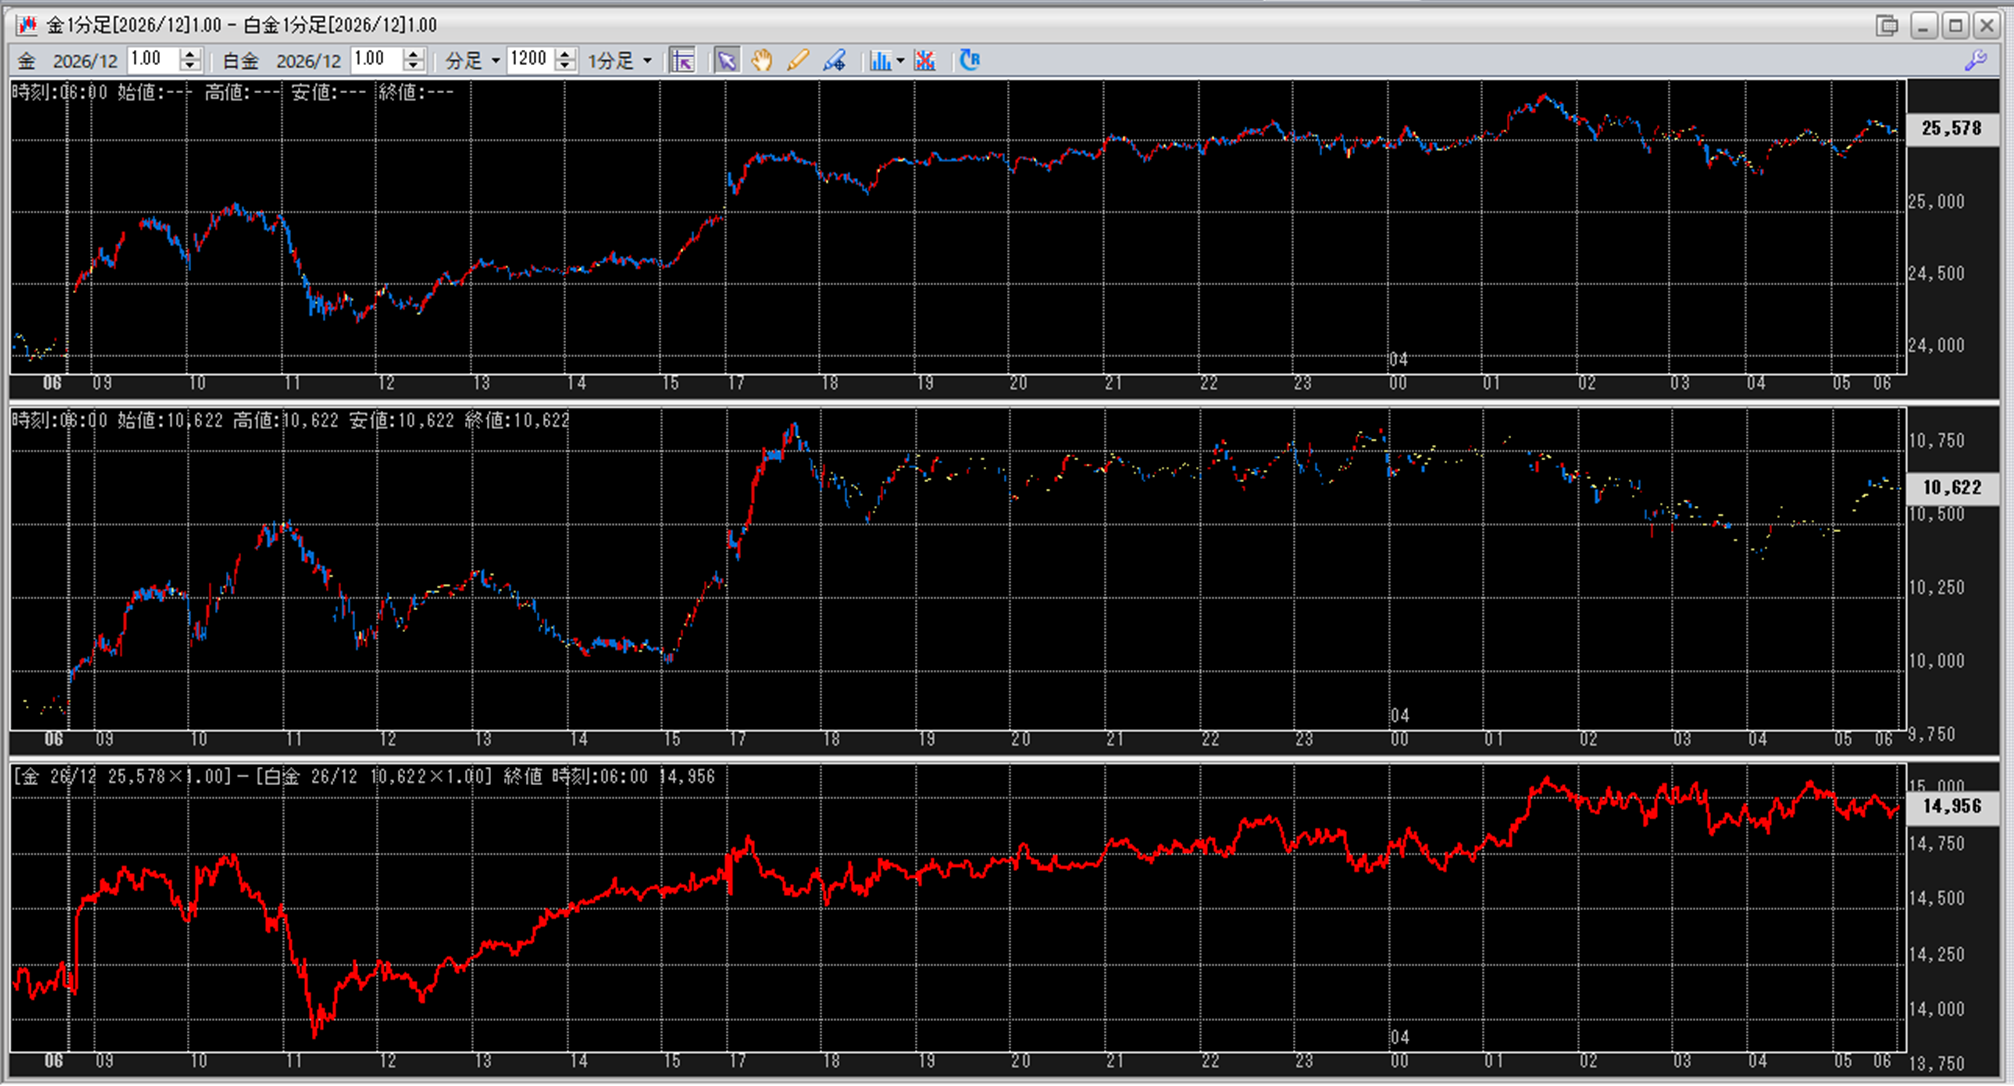The width and height of the screenshot is (2014, 1086).
Task: Click the 1200 bar count field
Action: [529, 60]
